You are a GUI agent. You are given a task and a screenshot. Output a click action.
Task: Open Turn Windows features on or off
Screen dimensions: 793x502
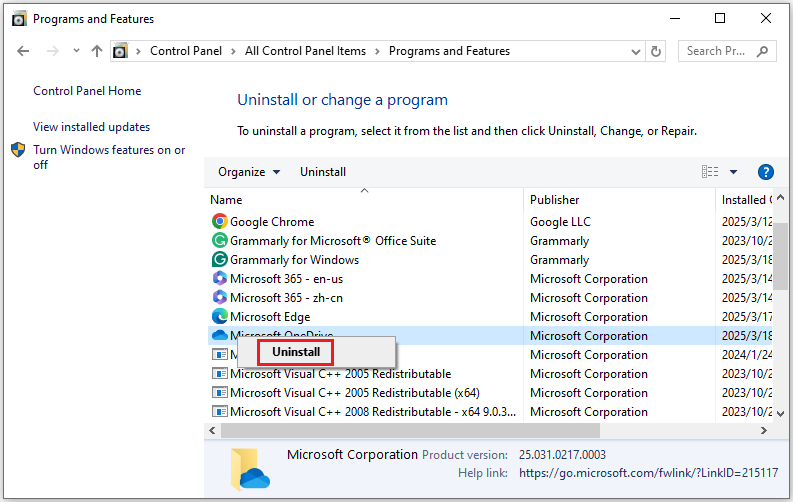point(109,157)
